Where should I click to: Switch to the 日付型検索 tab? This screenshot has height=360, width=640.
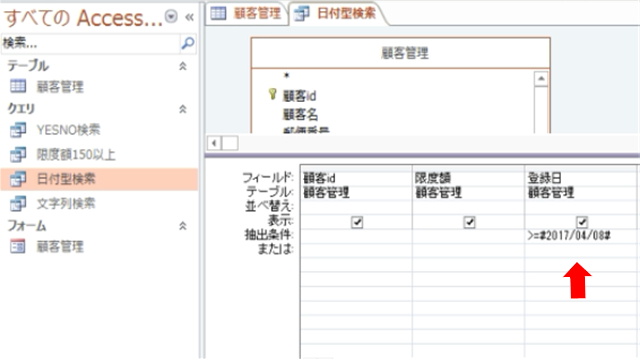(338, 13)
